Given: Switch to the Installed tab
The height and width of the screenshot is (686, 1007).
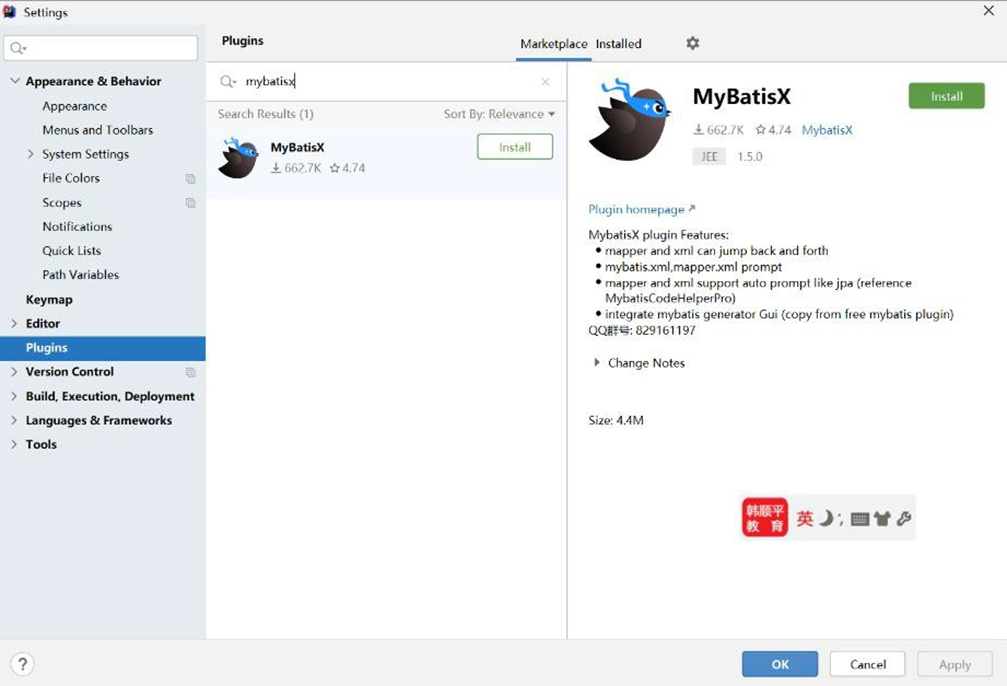Looking at the screenshot, I should [618, 44].
